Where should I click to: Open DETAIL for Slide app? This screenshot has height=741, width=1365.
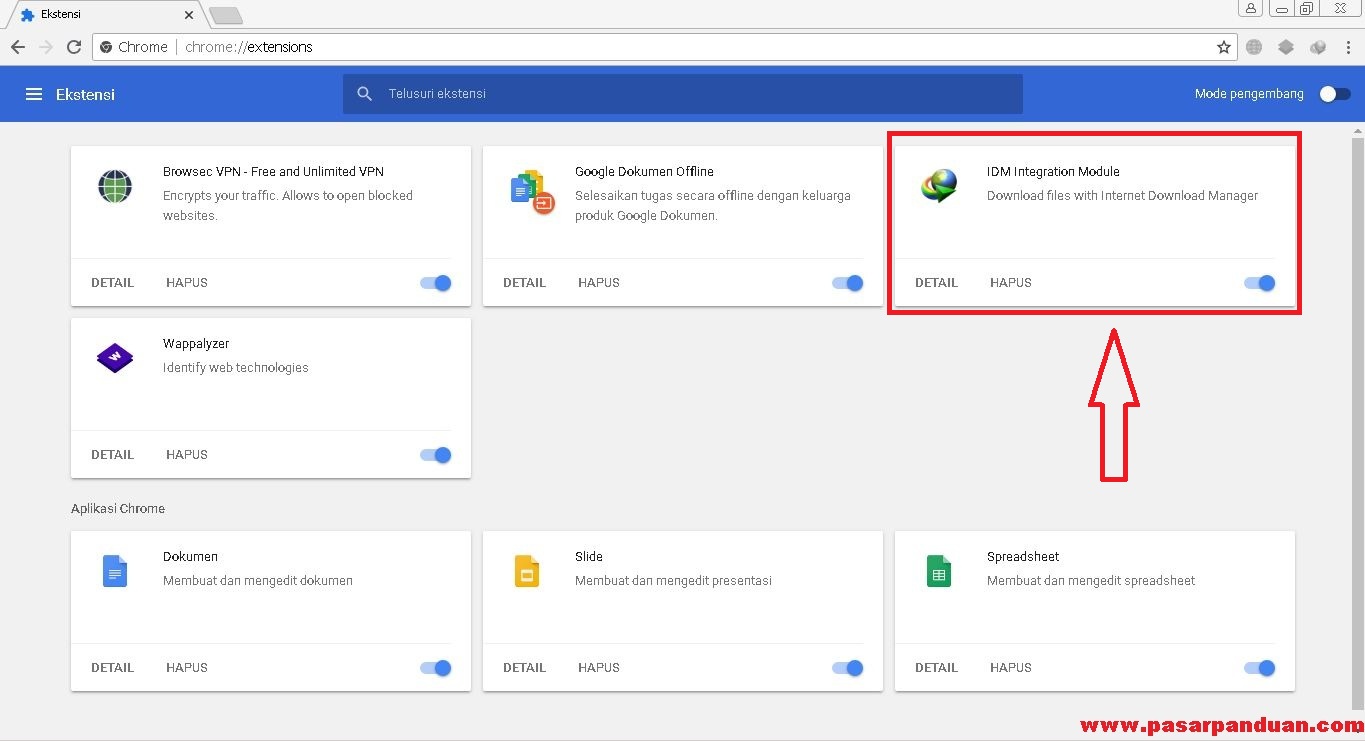point(524,668)
